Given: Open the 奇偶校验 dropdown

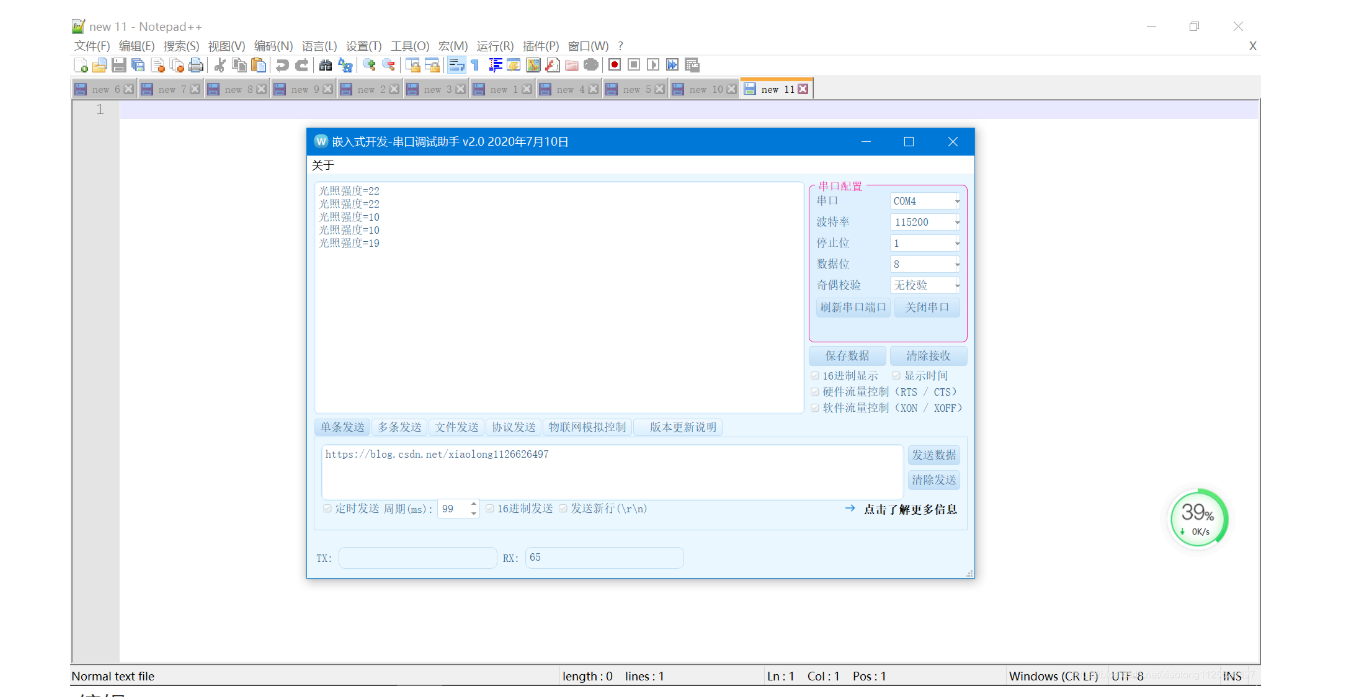Looking at the screenshot, I should pos(925,285).
